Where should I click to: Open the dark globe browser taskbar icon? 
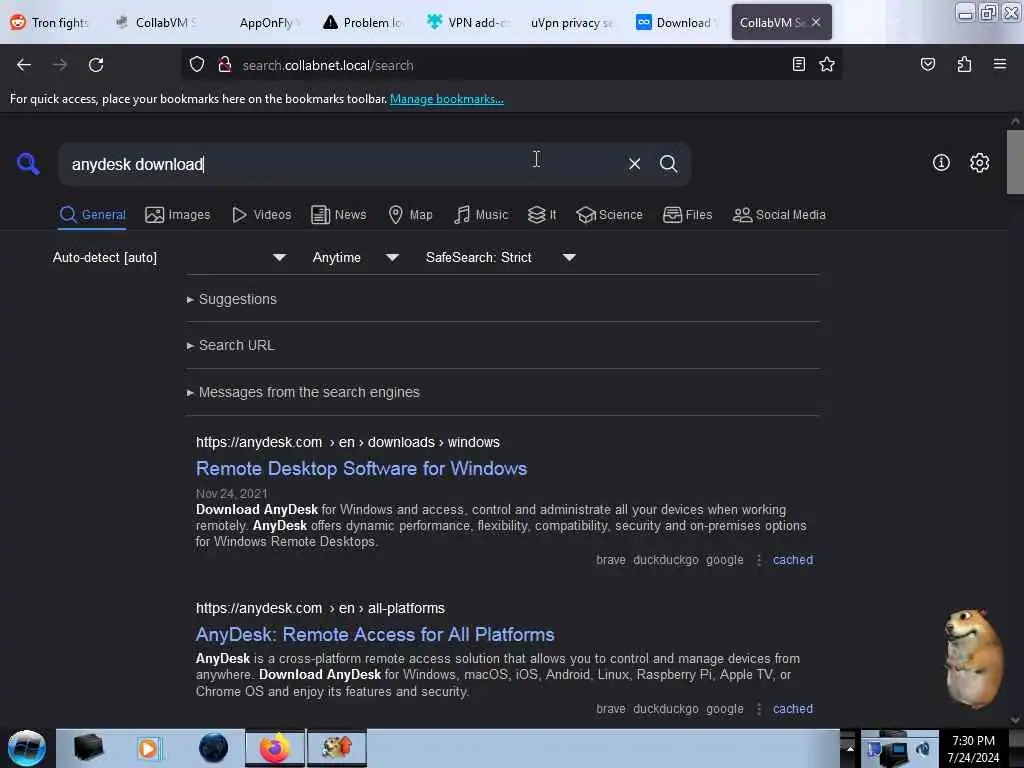(213, 748)
